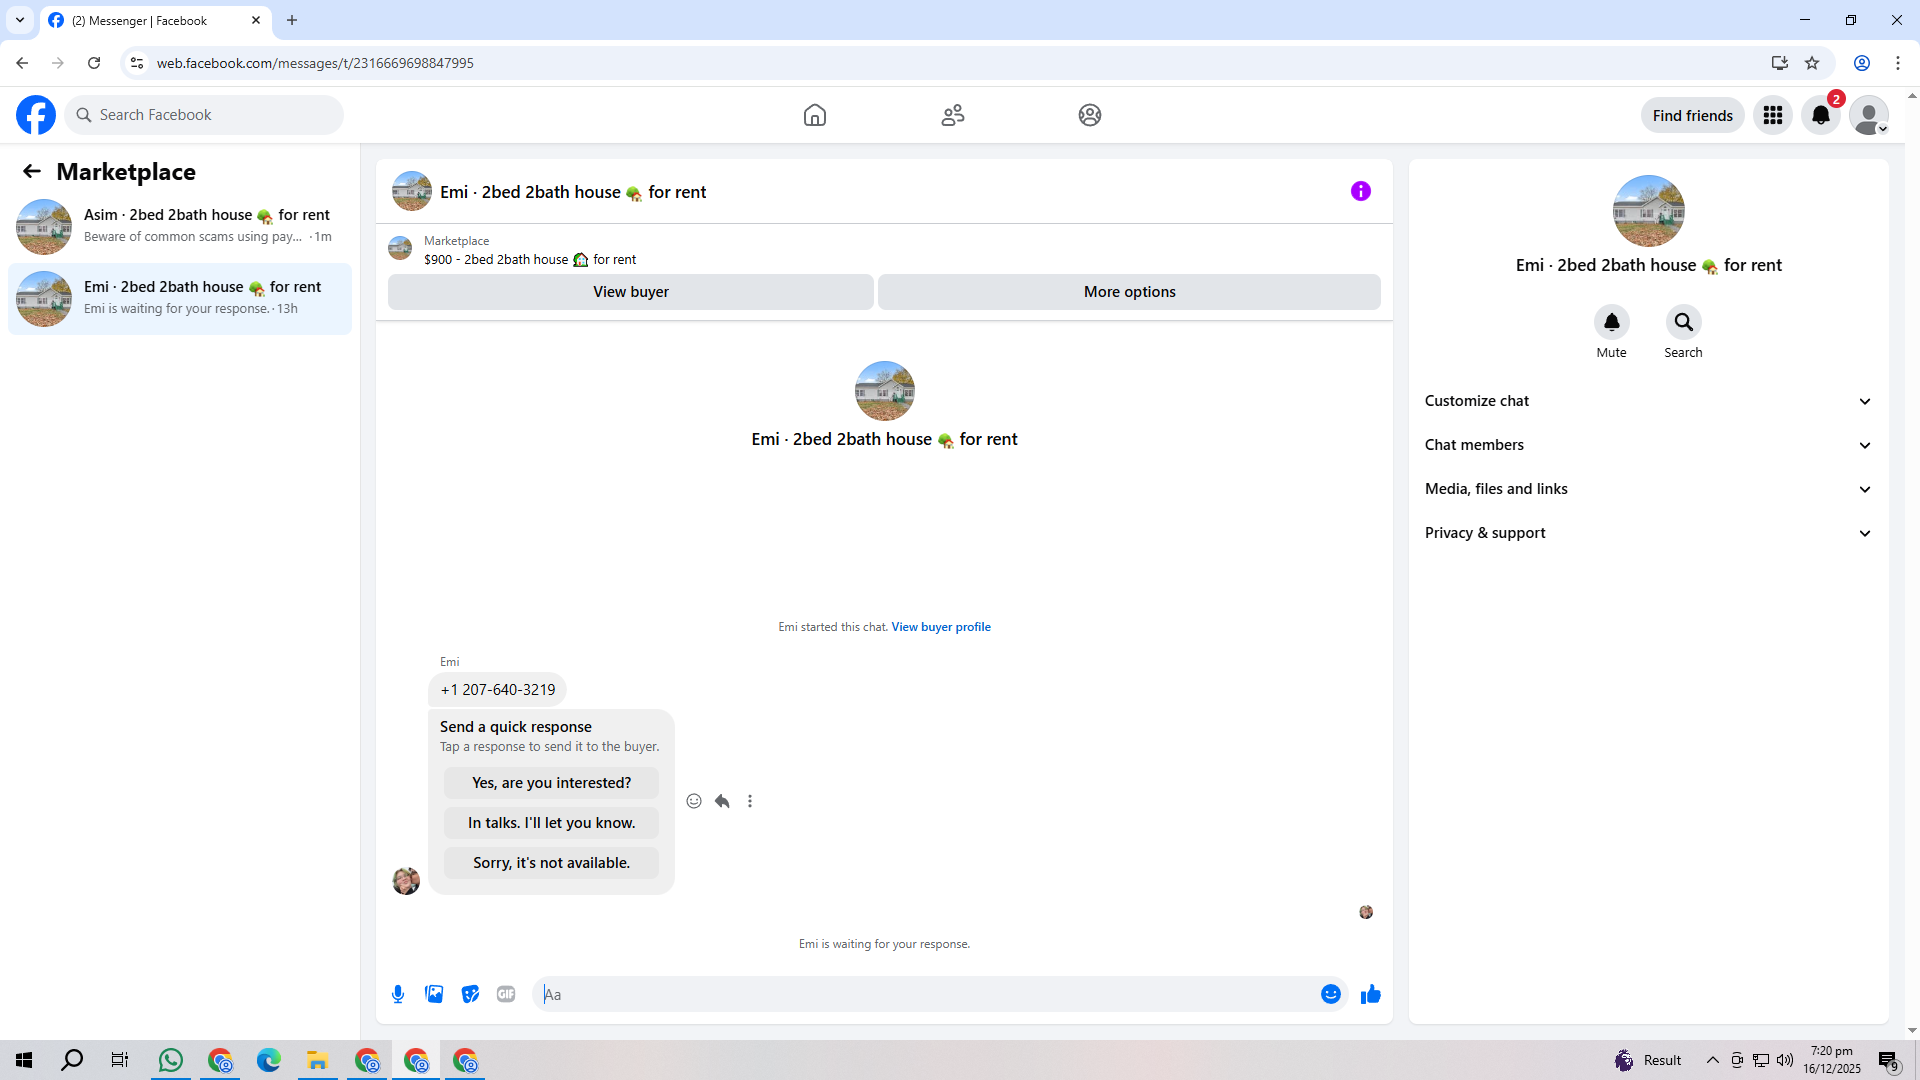1920x1080 pixels.
Task: Open Windows taskbar search
Action: click(x=72, y=1060)
